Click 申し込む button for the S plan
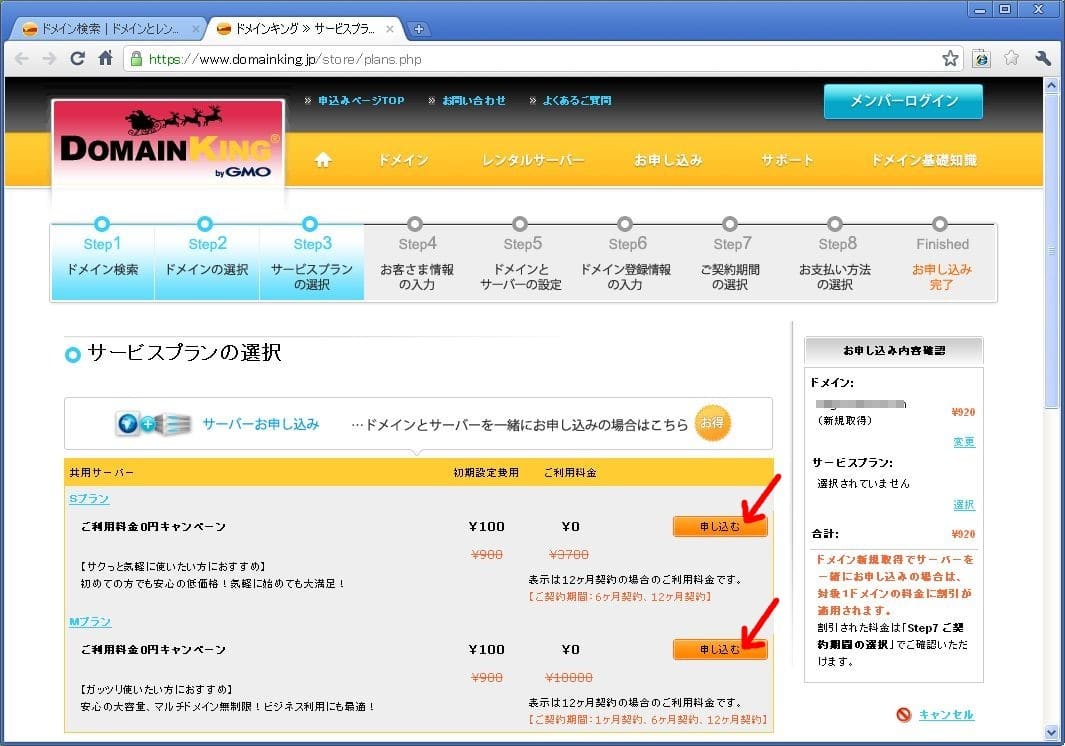Image resolution: width=1065 pixels, height=746 pixels. [x=719, y=526]
